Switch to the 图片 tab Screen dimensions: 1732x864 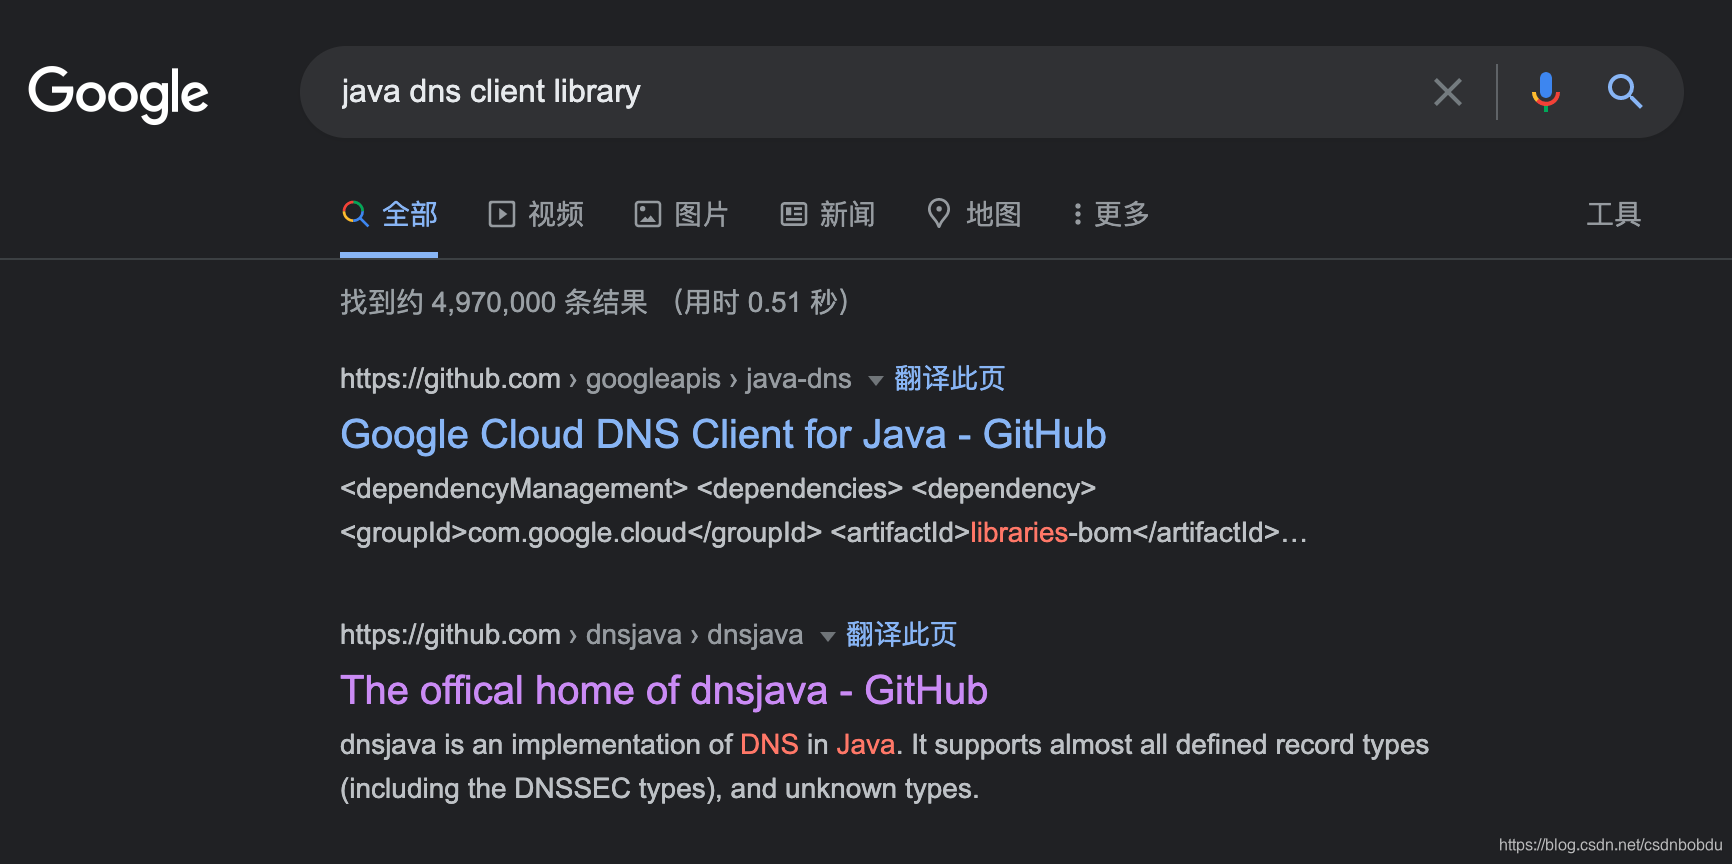pyautogui.click(x=682, y=214)
